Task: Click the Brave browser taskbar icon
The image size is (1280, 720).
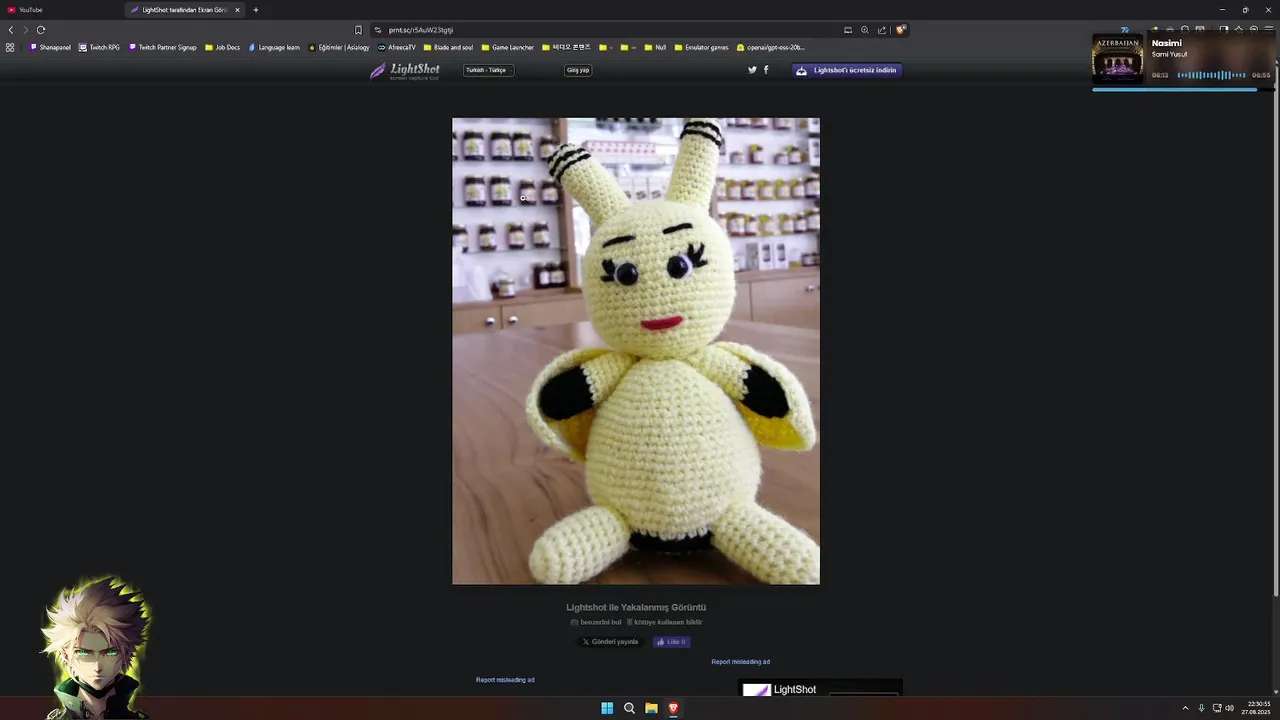Action: [673, 708]
